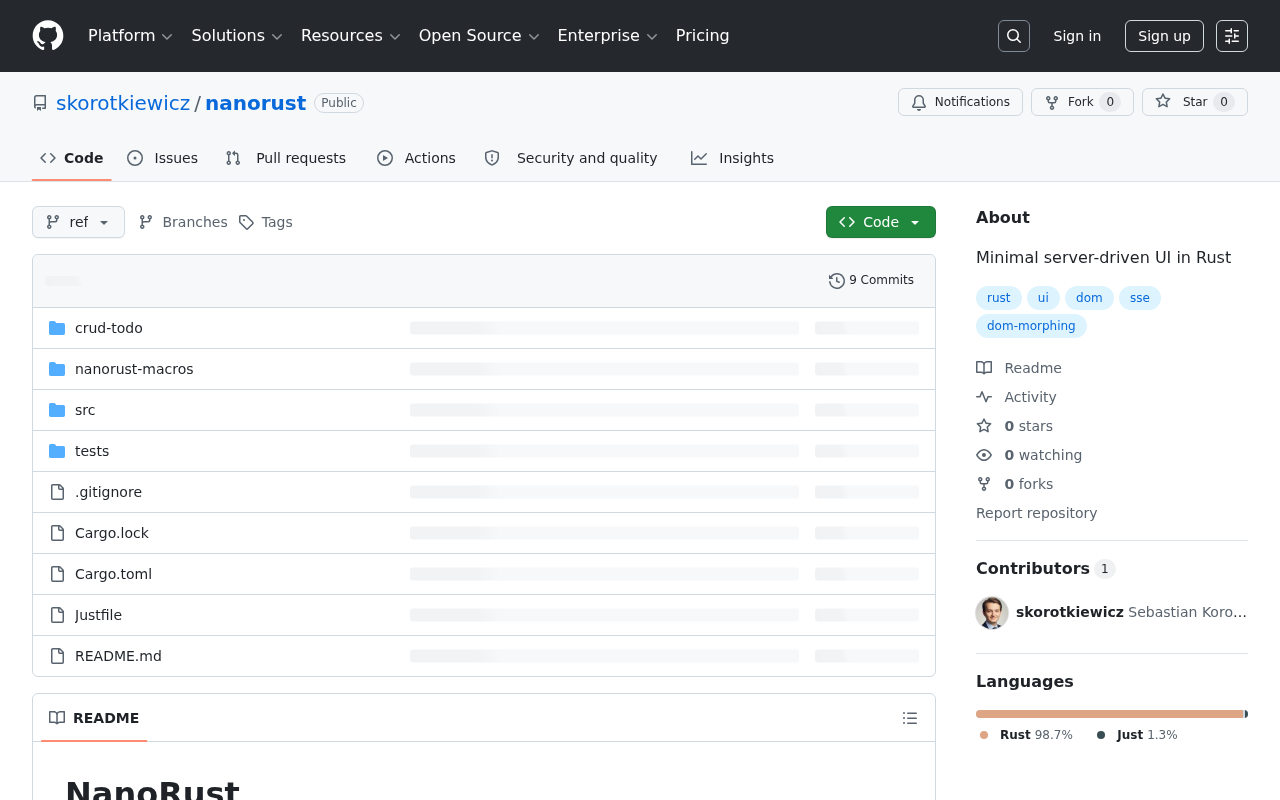Click the Cargo.lock file icon

57,533
